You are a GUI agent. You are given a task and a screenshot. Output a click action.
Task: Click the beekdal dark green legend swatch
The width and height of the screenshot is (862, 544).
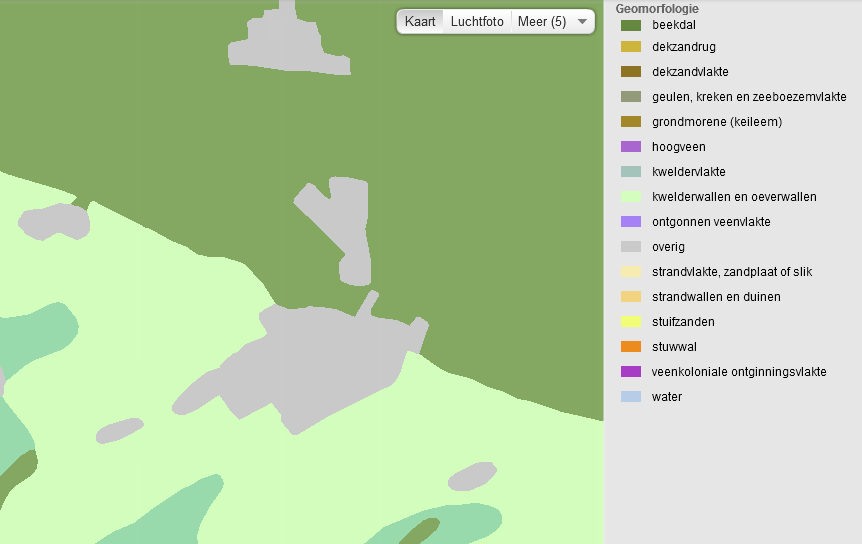tap(630, 25)
